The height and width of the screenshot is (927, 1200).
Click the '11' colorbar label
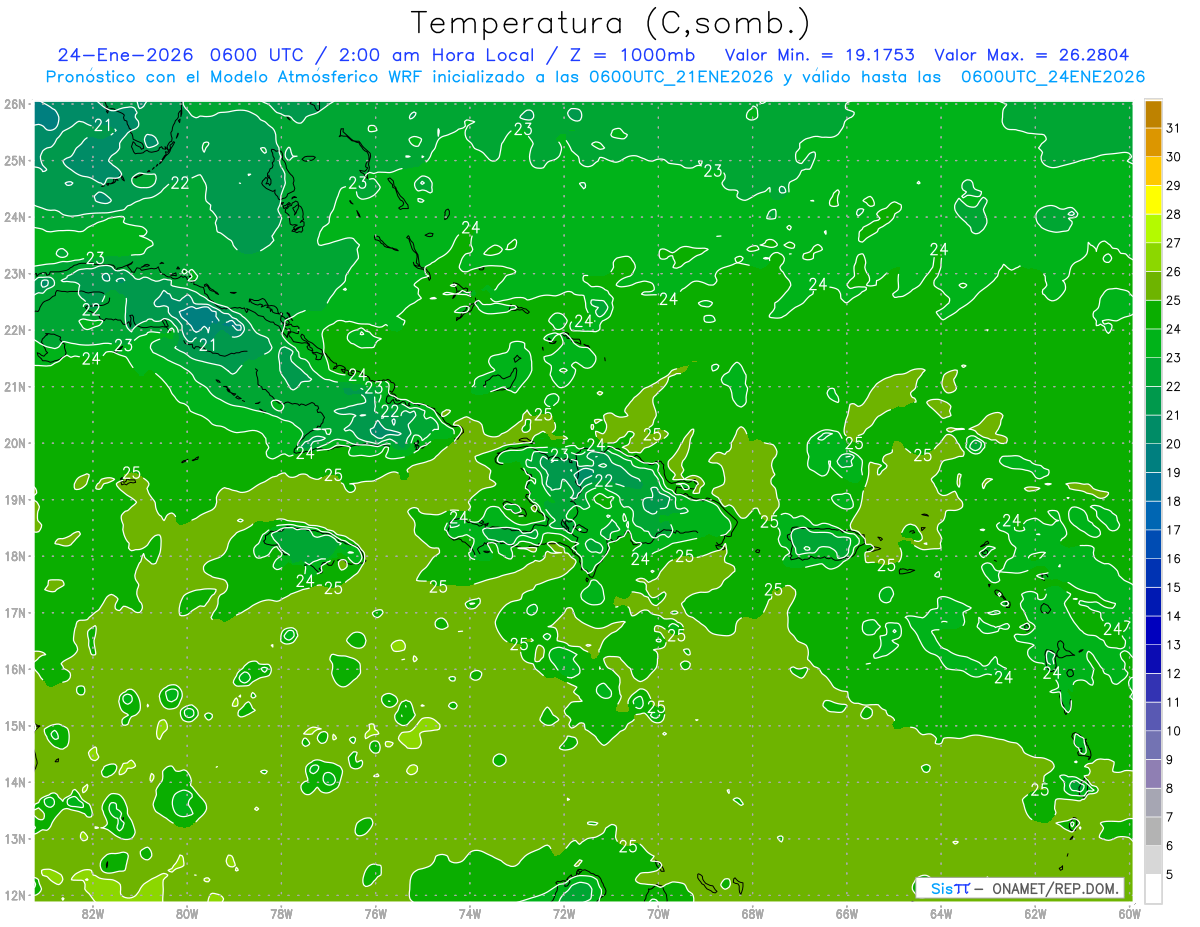(1173, 703)
